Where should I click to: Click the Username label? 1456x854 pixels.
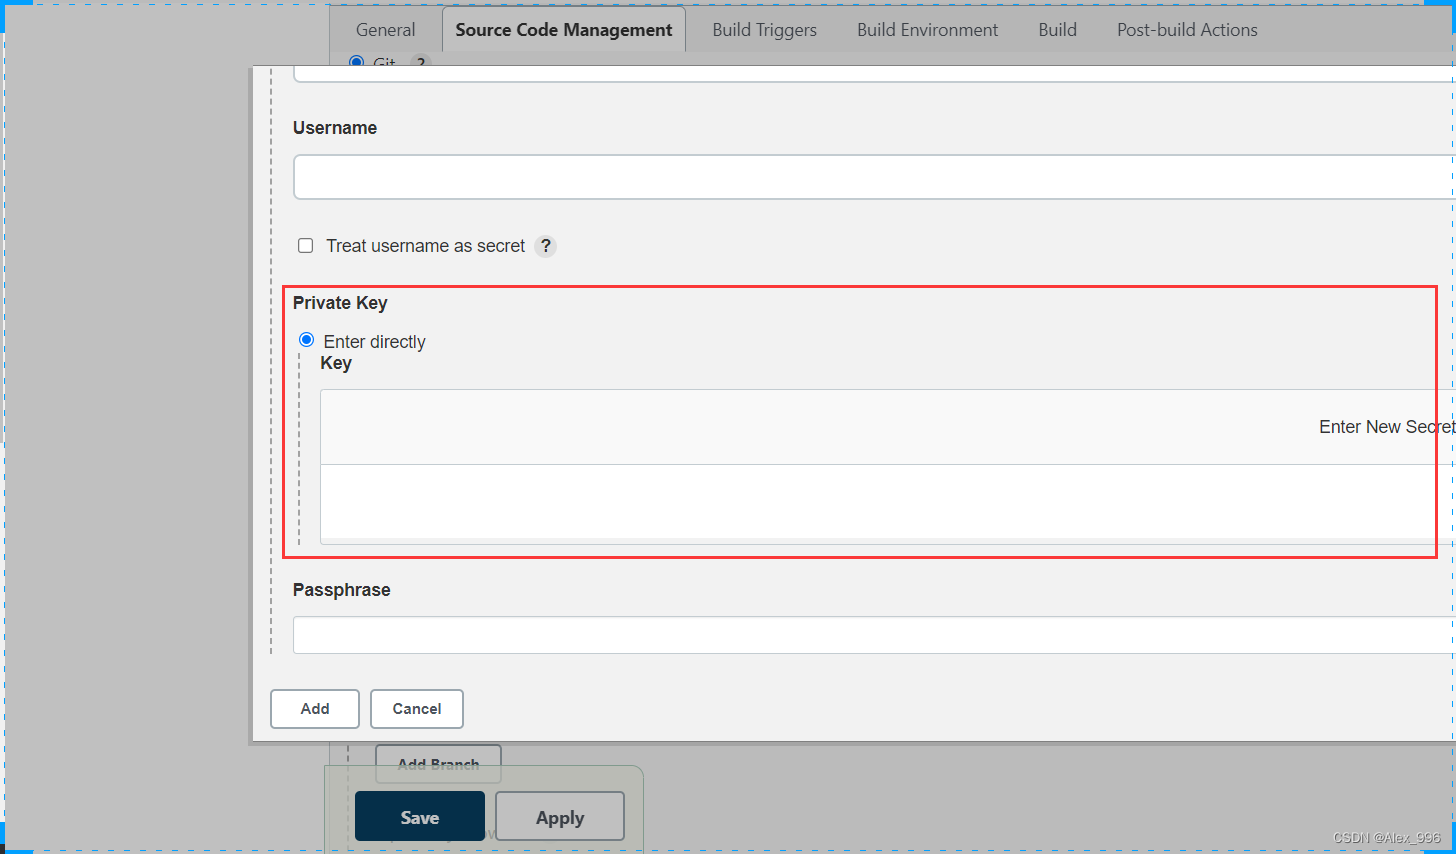(x=335, y=128)
